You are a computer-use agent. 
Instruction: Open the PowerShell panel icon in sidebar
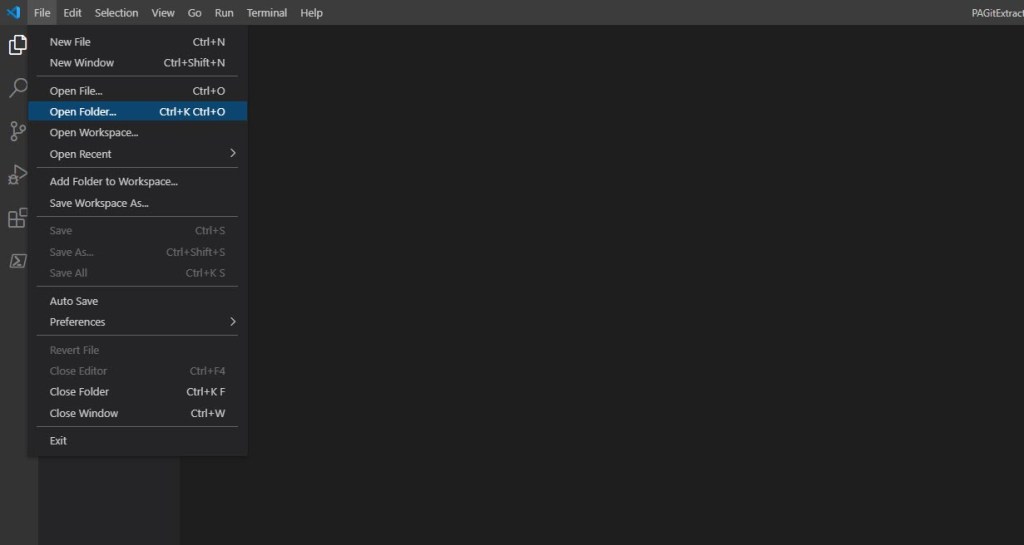[18, 261]
